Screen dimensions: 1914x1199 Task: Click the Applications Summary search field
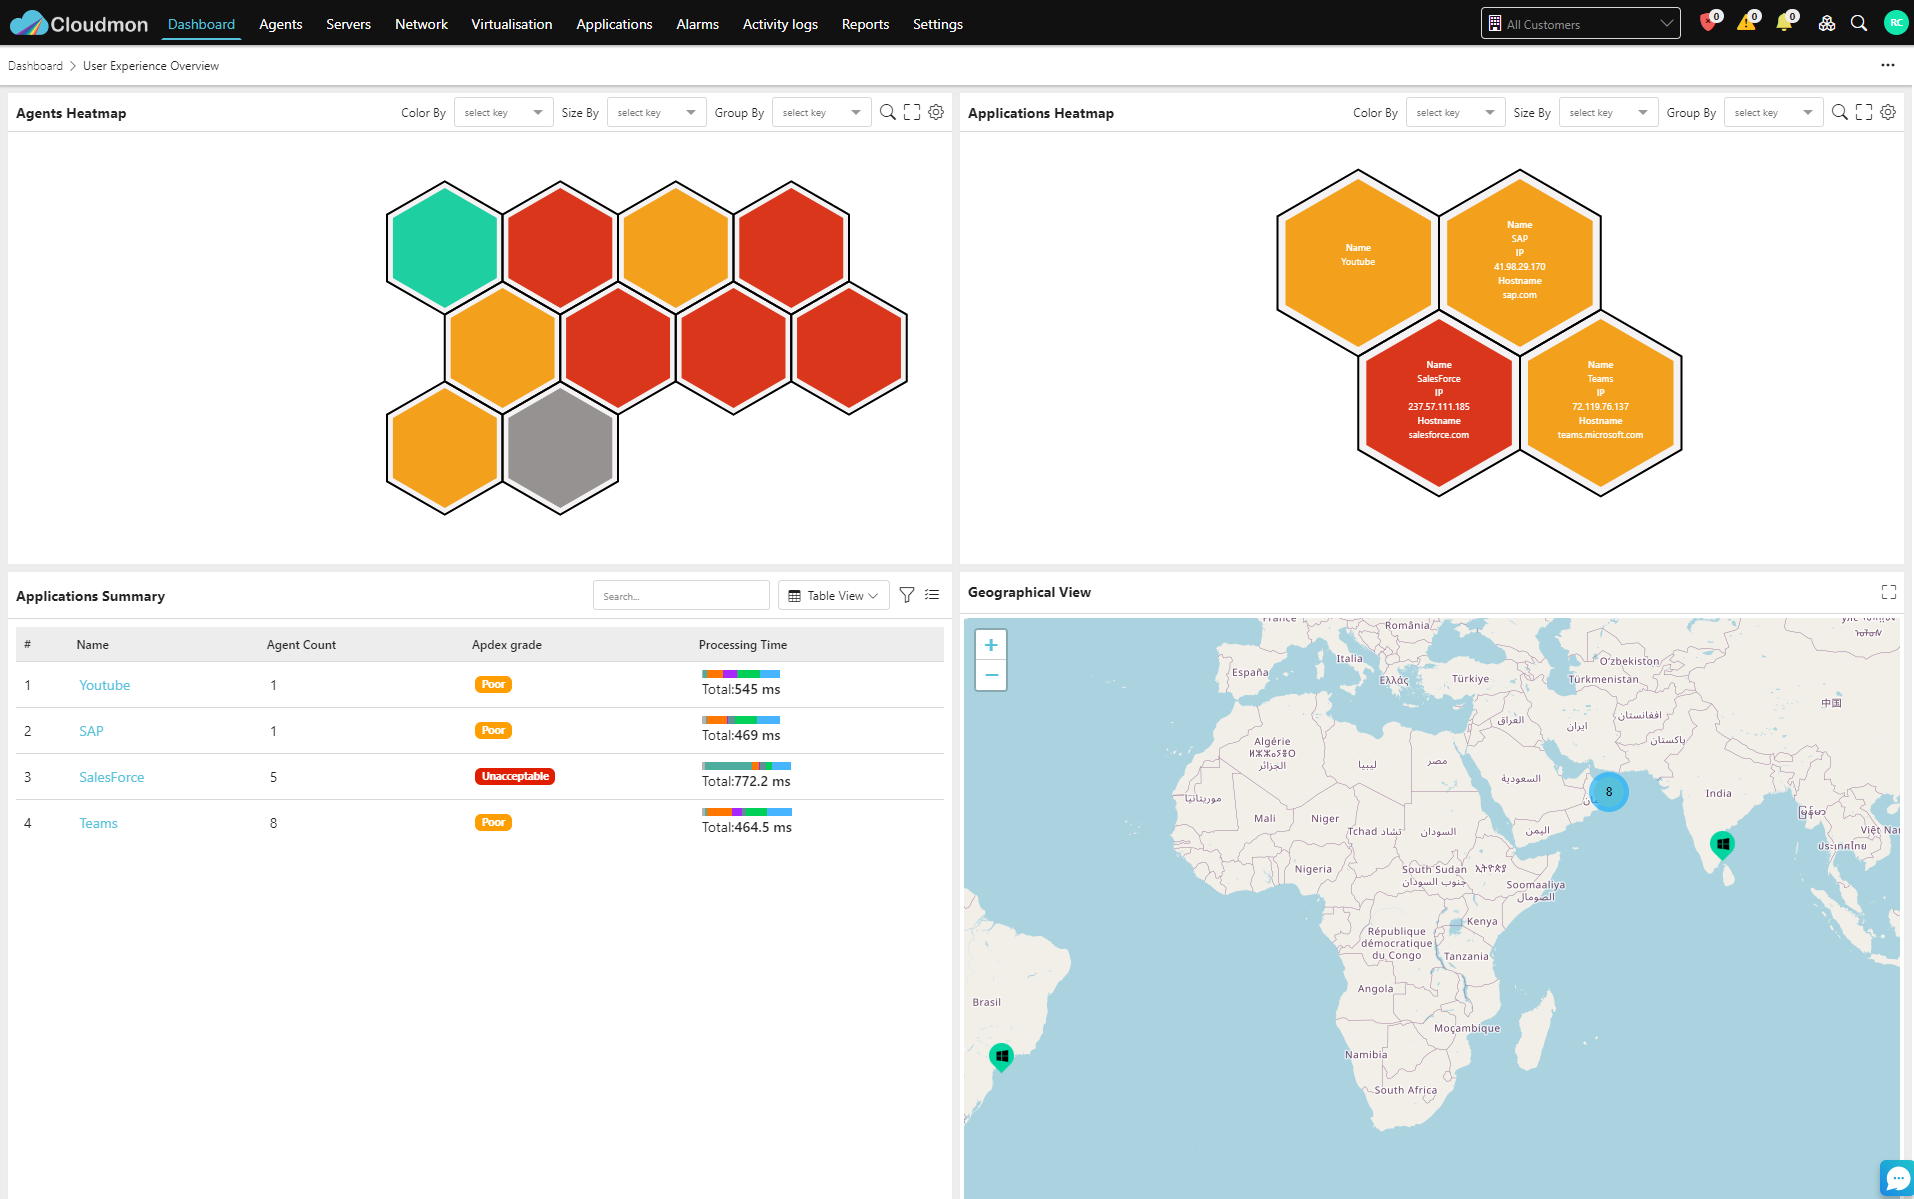pos(681,596)
